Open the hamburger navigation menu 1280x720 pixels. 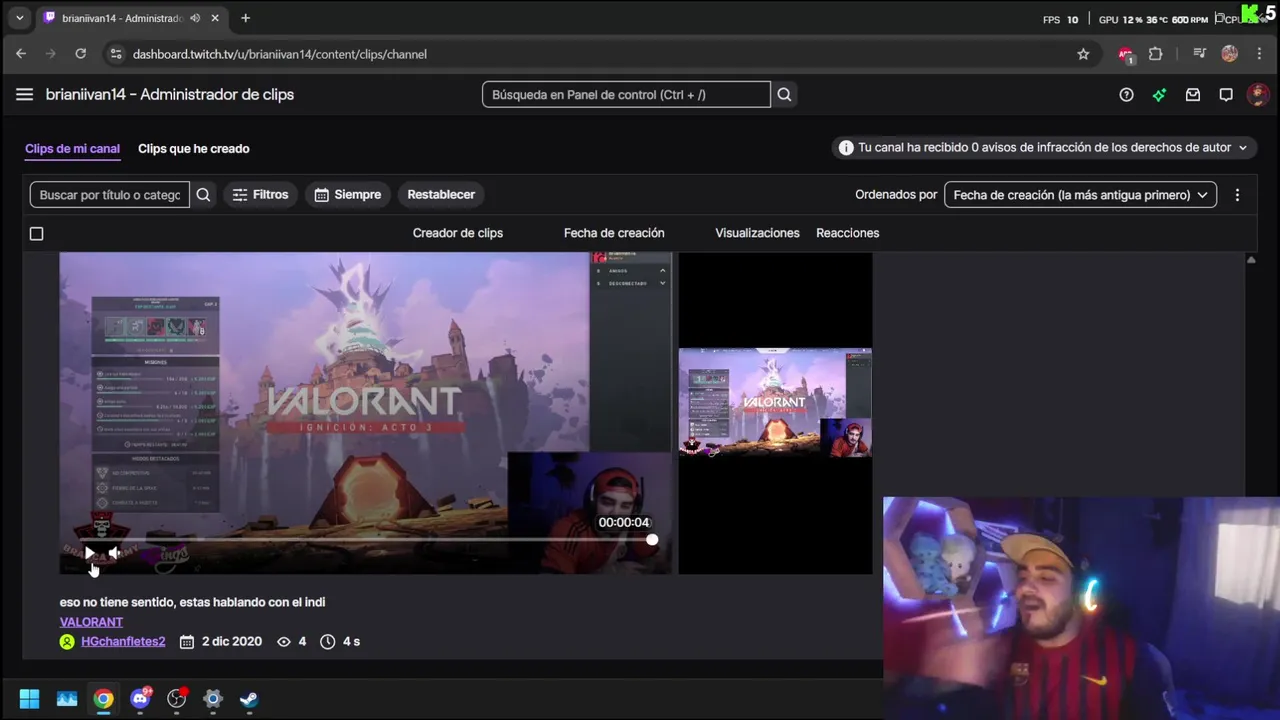click(x=24, y=94)
